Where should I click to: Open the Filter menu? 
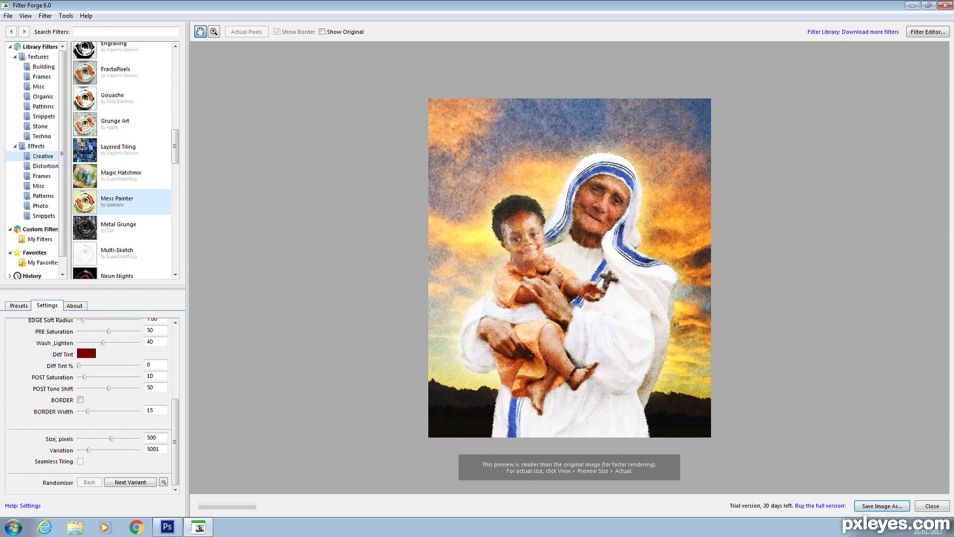[45, 16]
